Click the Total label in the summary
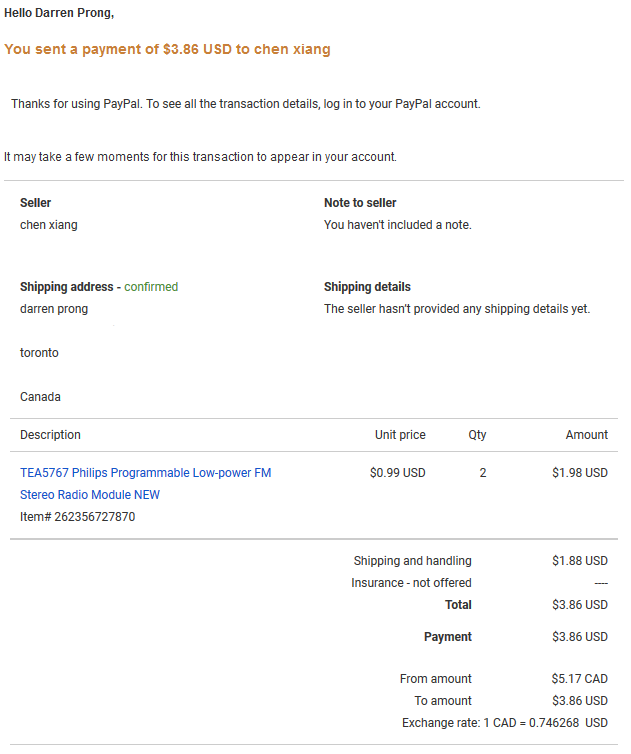631x754 pixels. pos(458,605)
